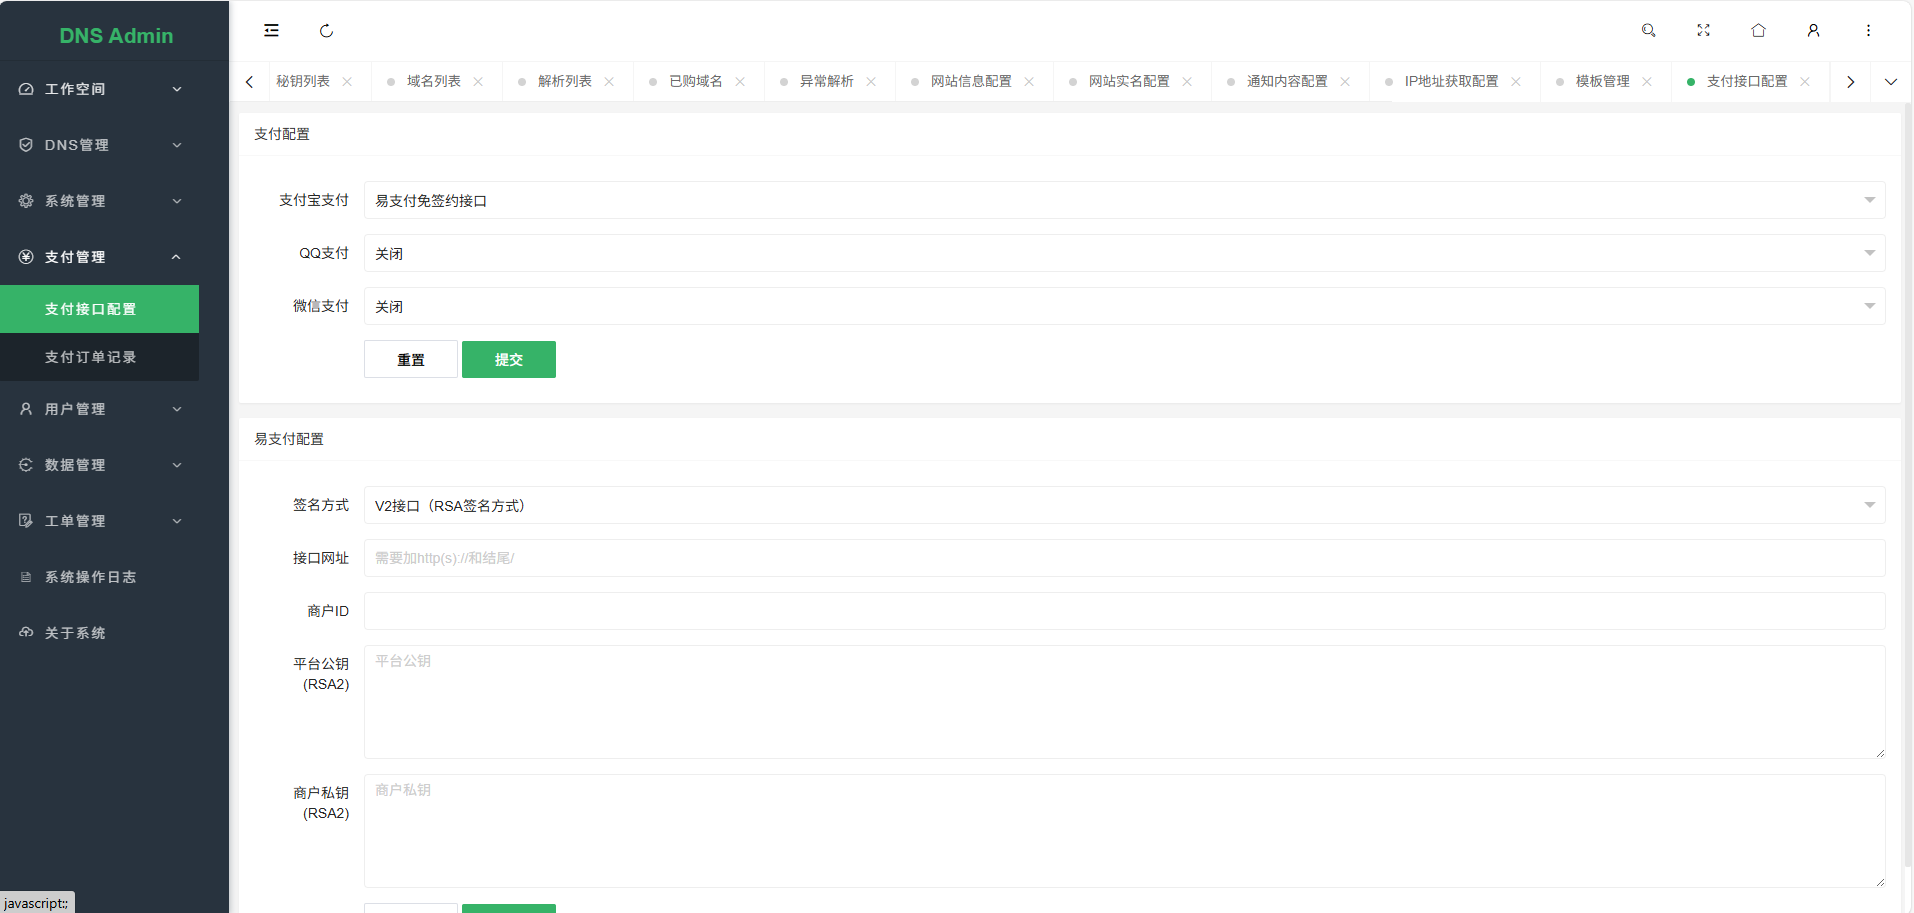This screenshot has height=913, width=1914.
Task: Open 系统操作日志 in the sidebar
Action: [90, 577]
